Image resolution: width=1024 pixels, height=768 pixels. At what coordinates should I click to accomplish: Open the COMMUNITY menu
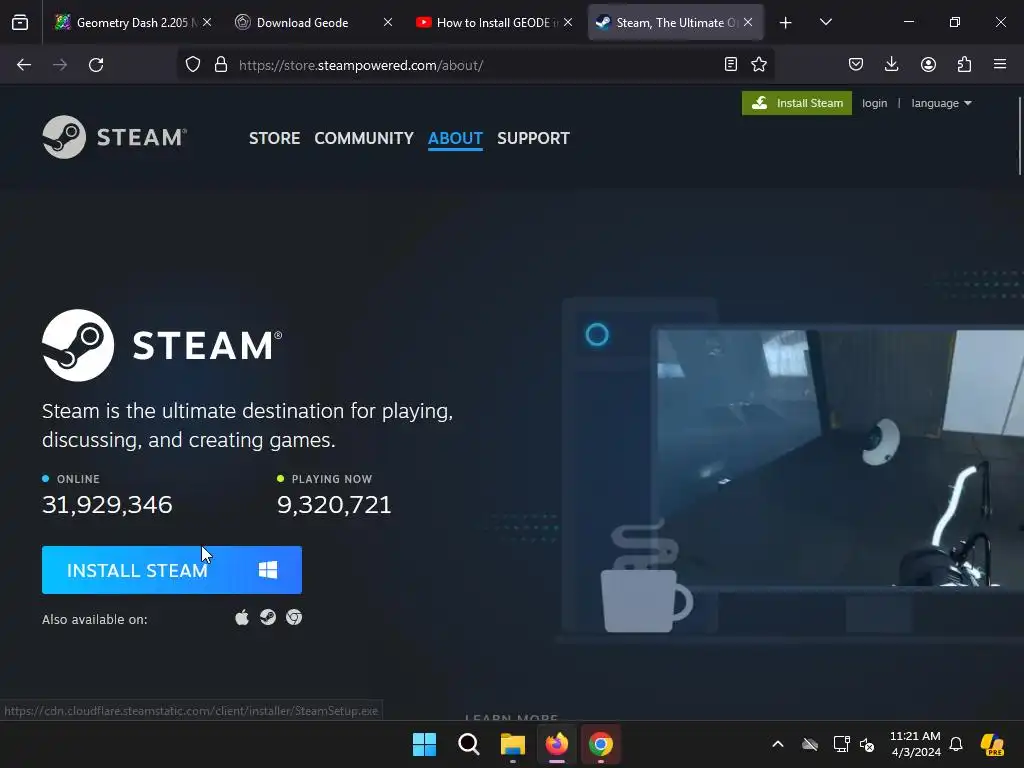click(364, 138)
